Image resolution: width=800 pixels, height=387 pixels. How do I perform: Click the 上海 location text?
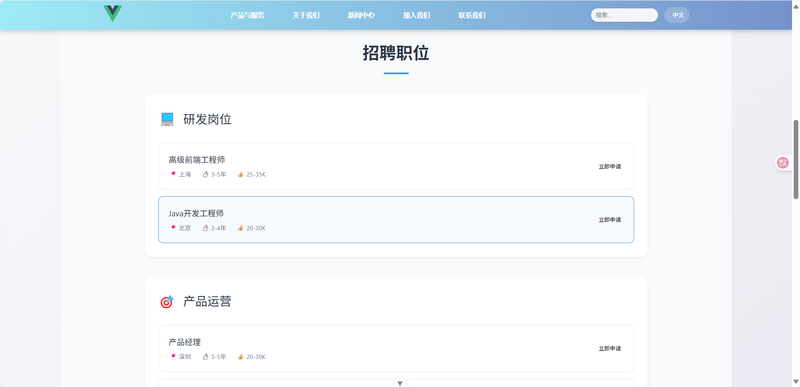(x=185, y=174)
